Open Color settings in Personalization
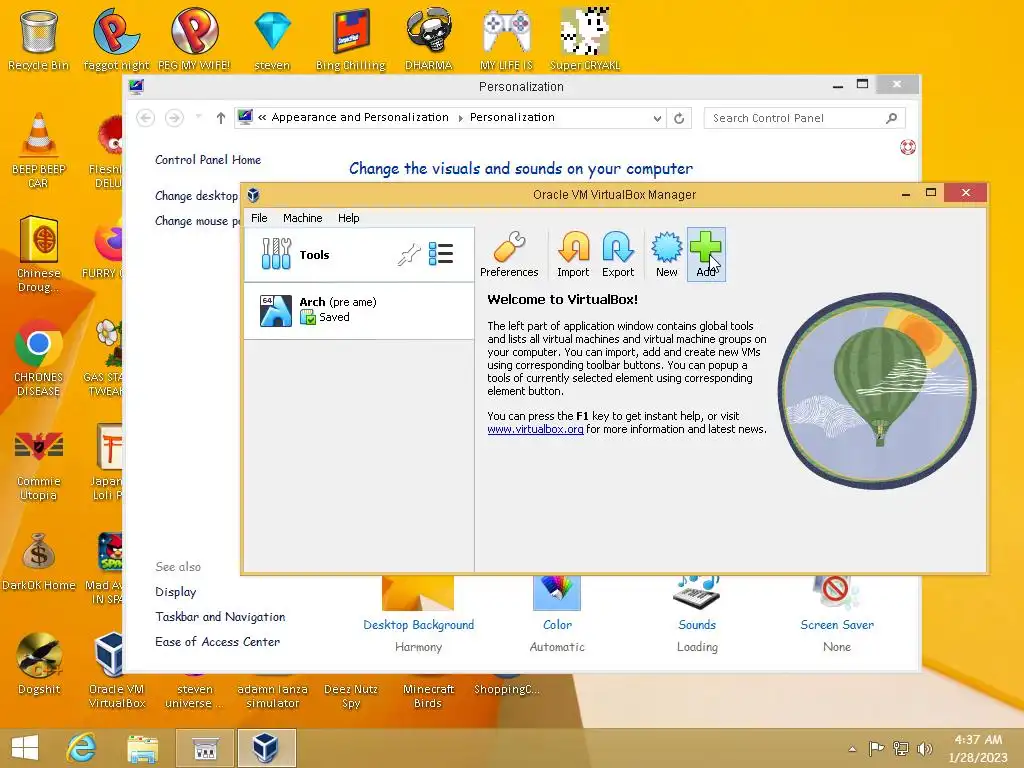1024x768 pixels. click(557, 625)
